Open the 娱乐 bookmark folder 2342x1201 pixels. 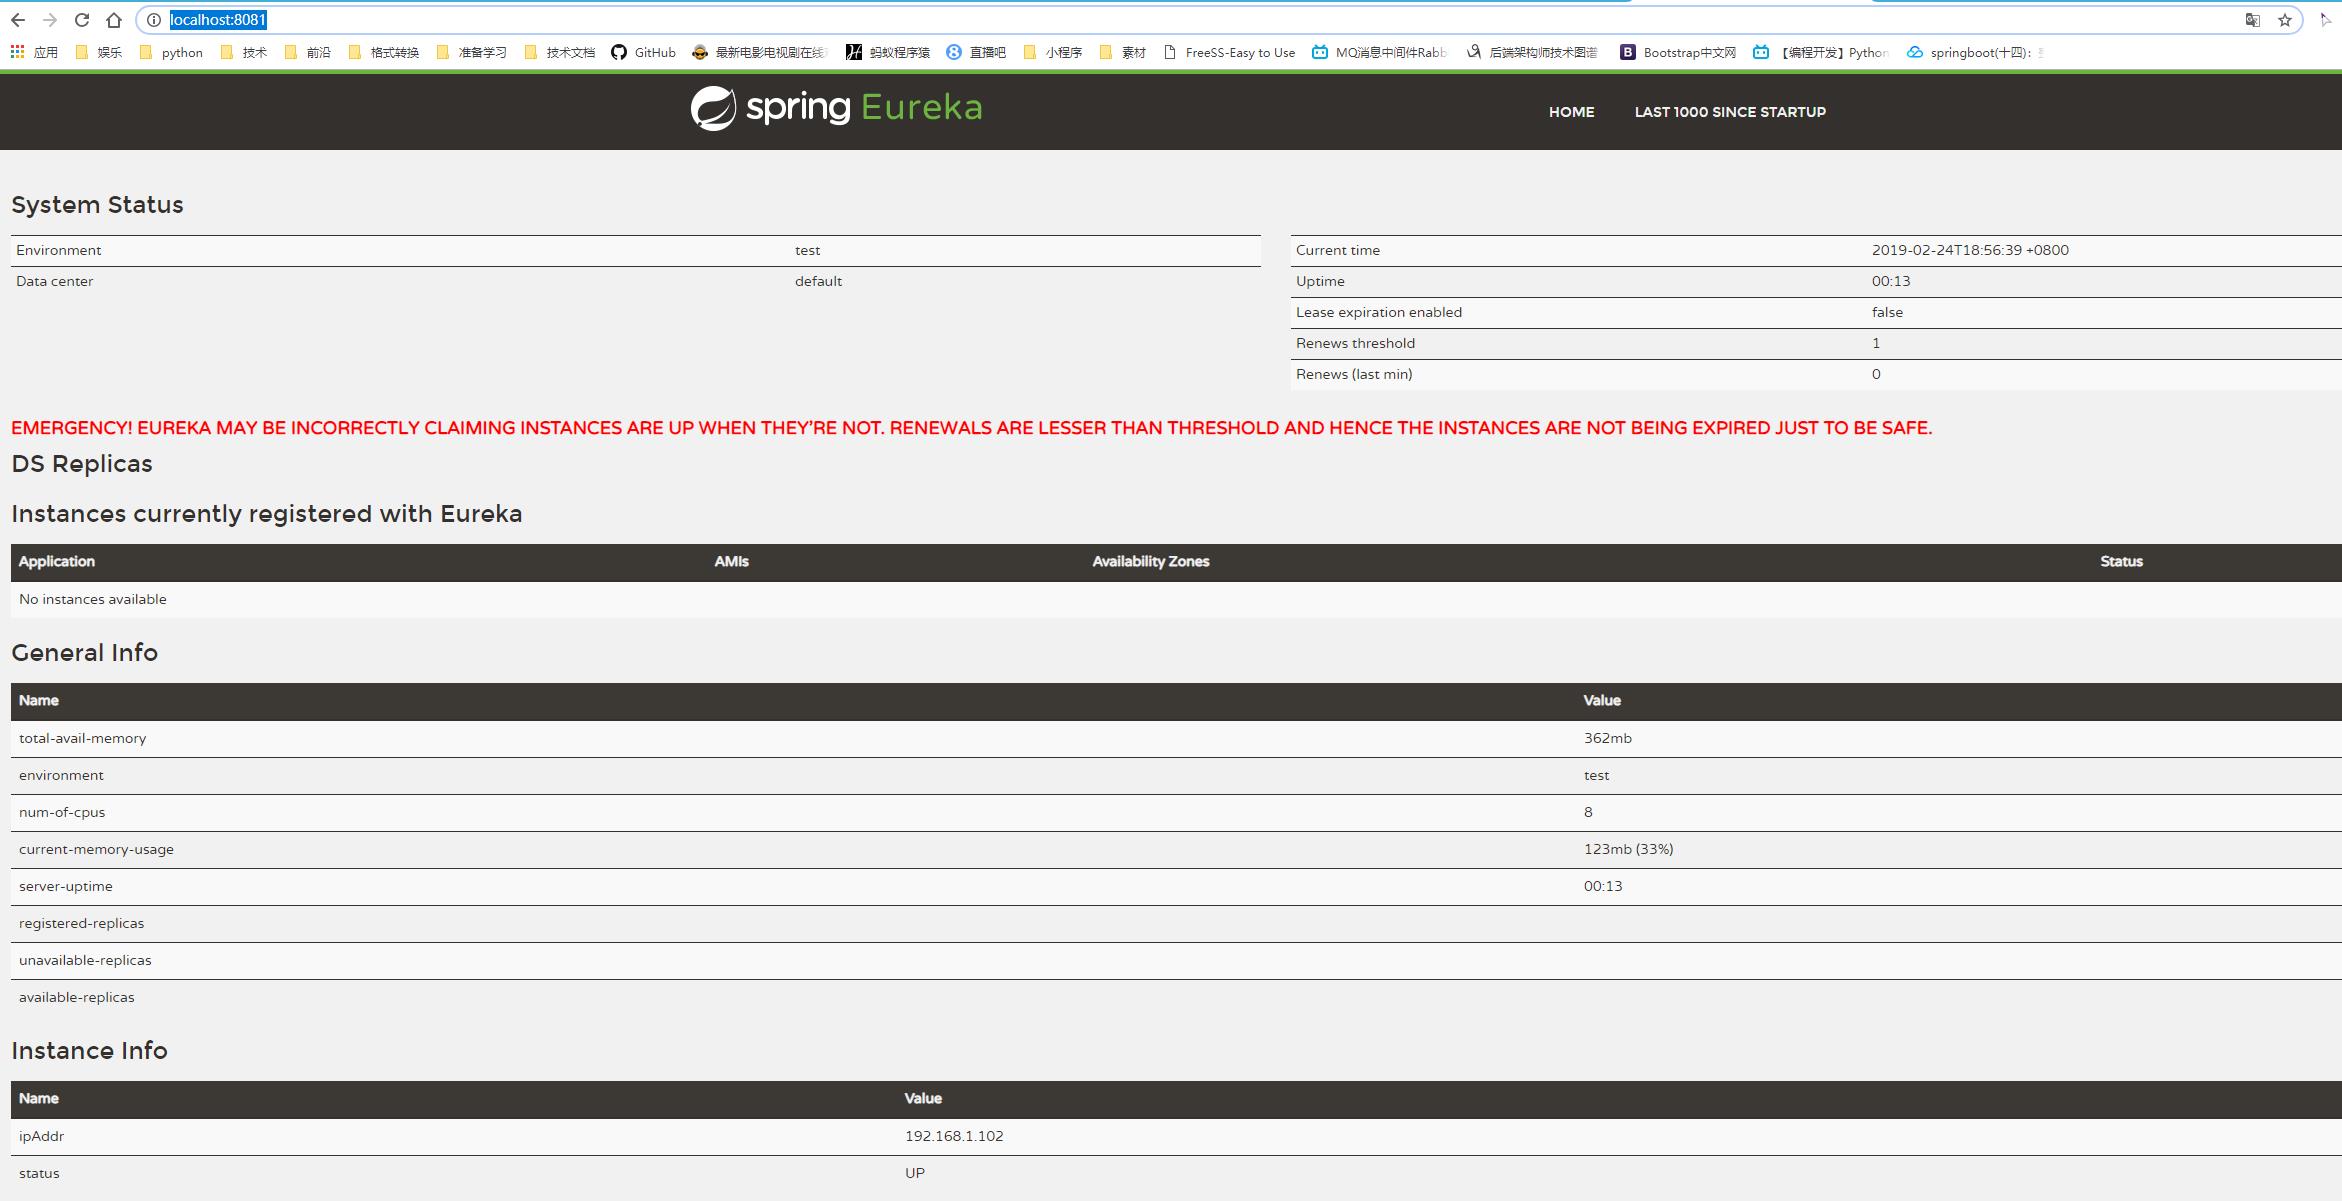(x=98, y=52)
